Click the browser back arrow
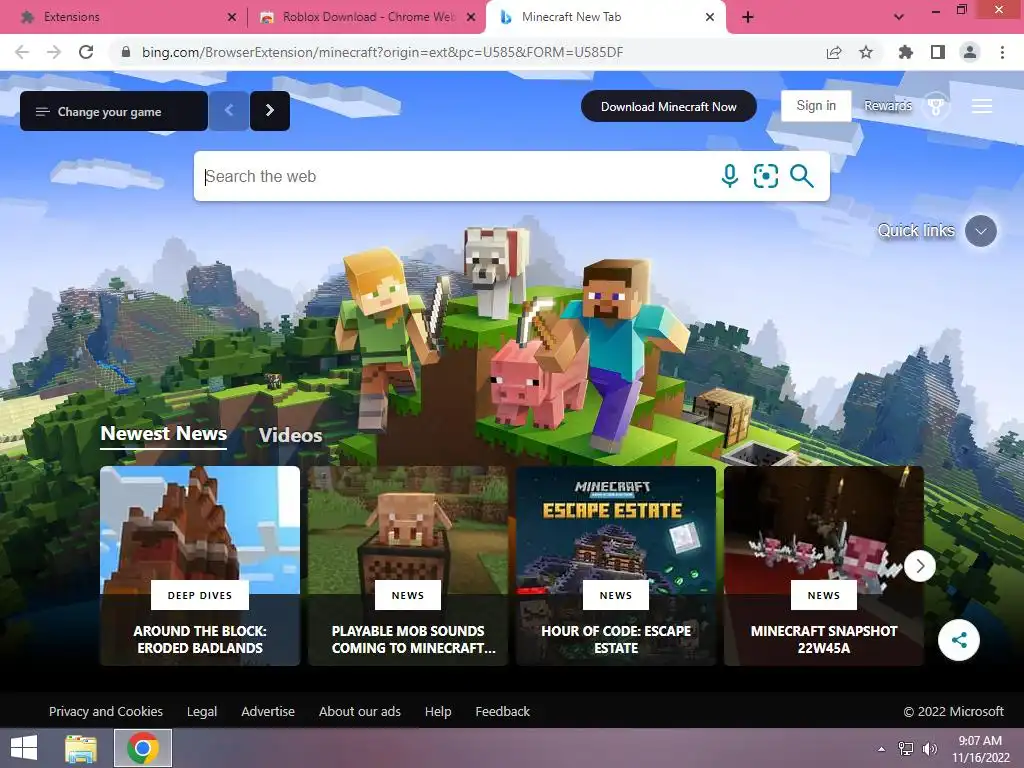Screen dimensions: 1024x768 pyautogui.click(x=22, y=52)
